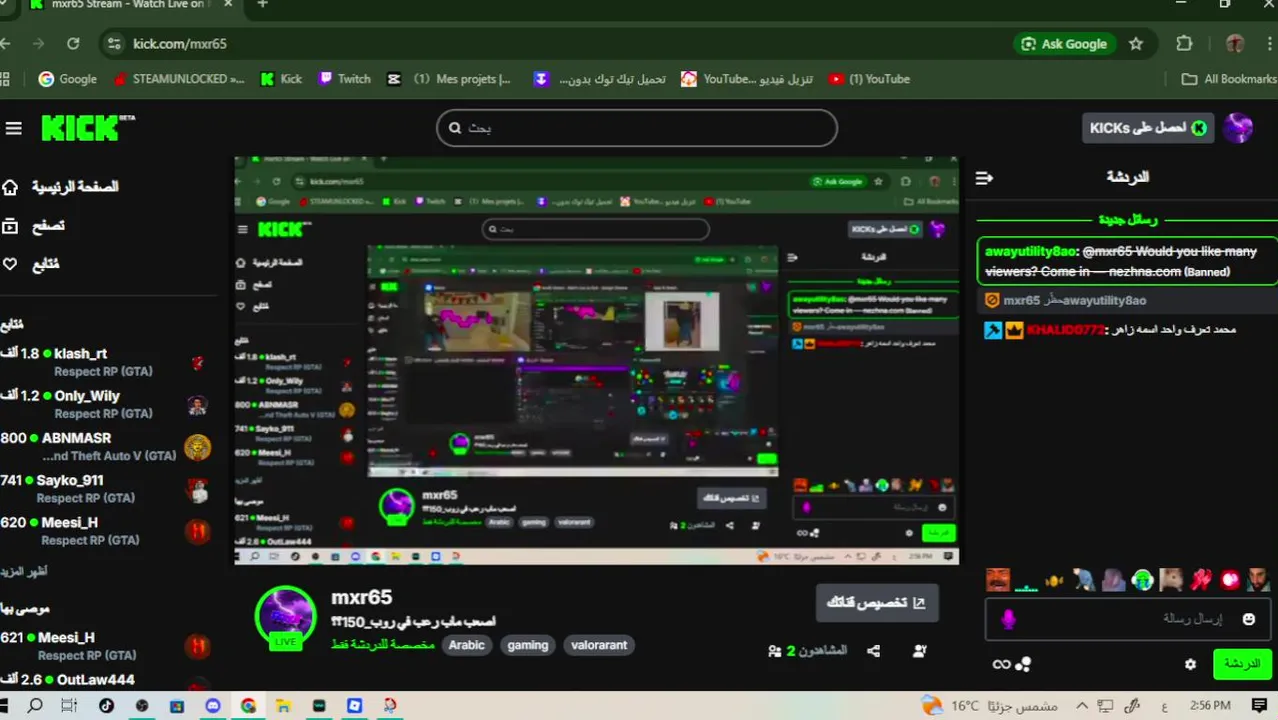Click the purple microphone icon

click(x=1008, y=620)
